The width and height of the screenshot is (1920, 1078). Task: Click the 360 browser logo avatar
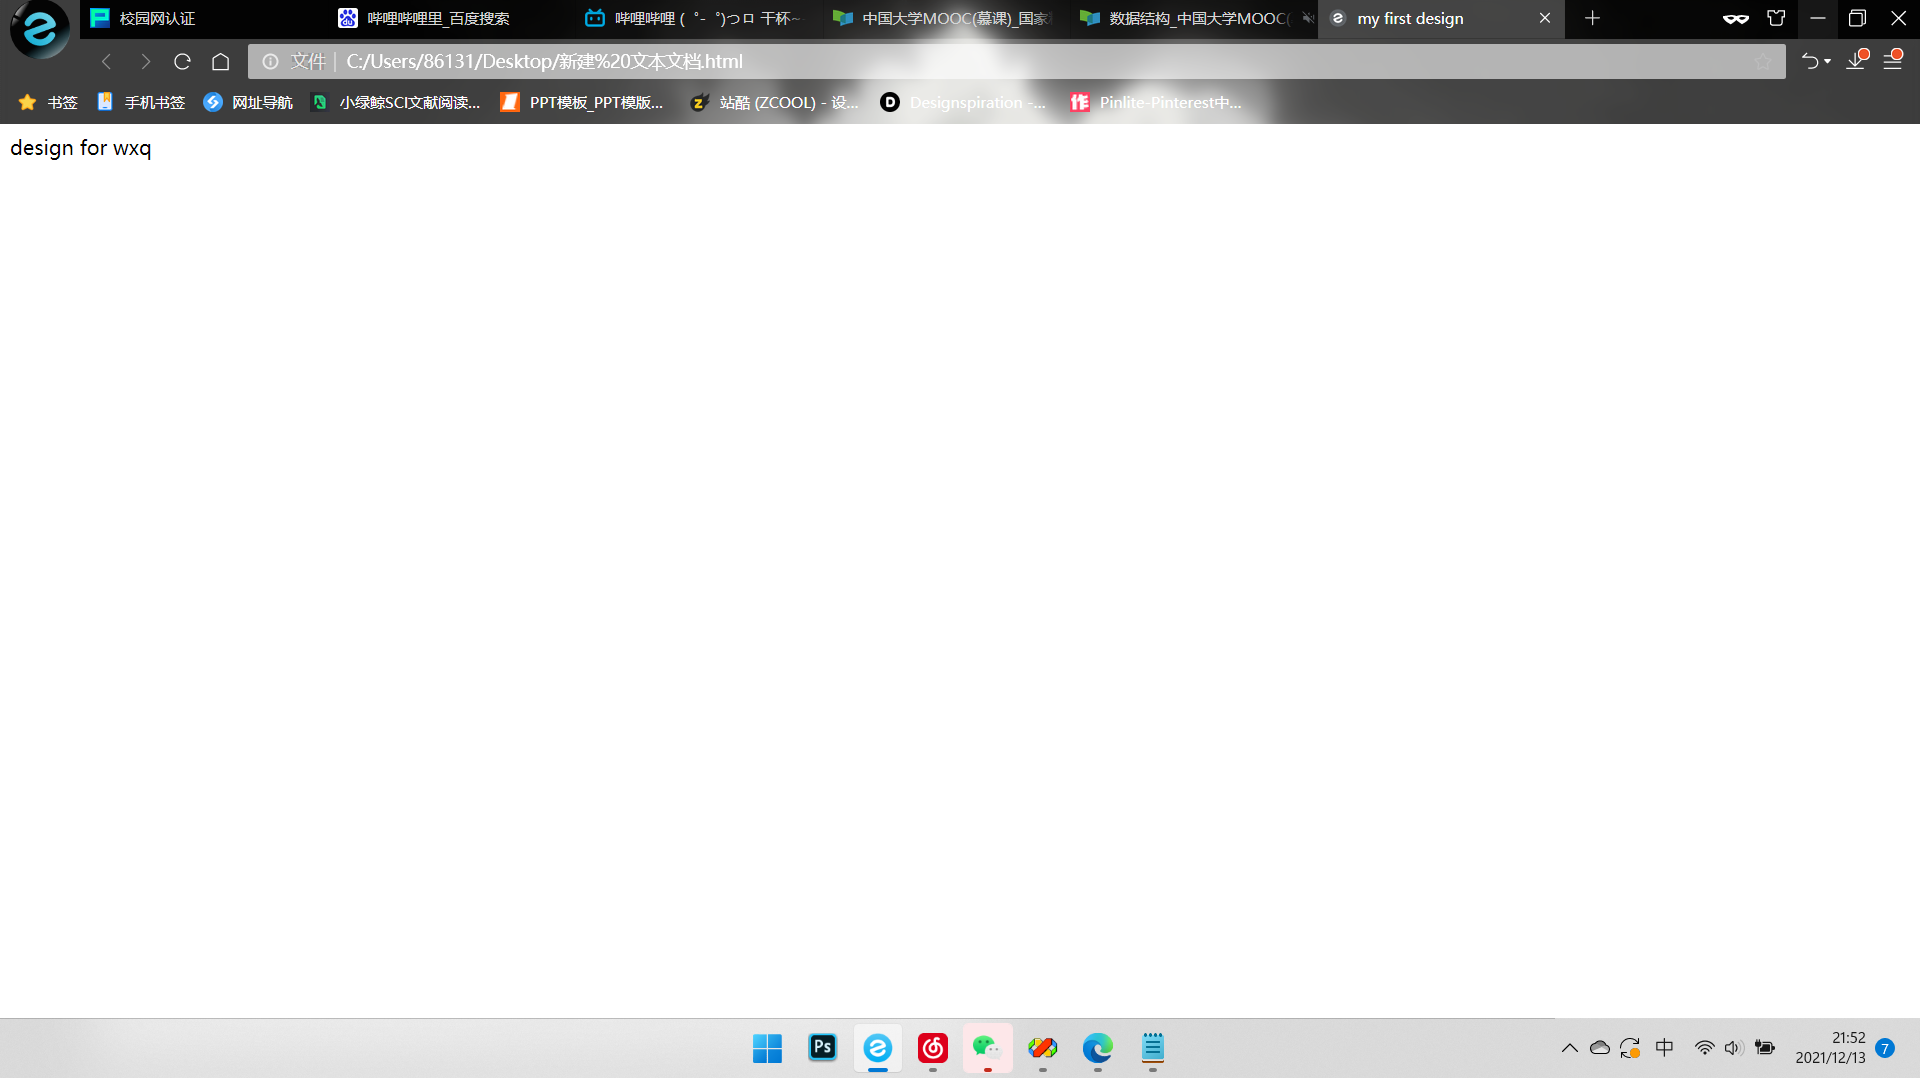[40, 29]
